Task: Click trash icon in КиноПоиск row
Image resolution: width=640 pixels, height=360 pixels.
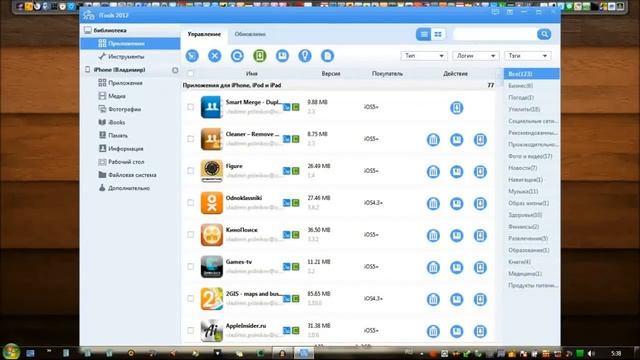Action: coord(433,236)
